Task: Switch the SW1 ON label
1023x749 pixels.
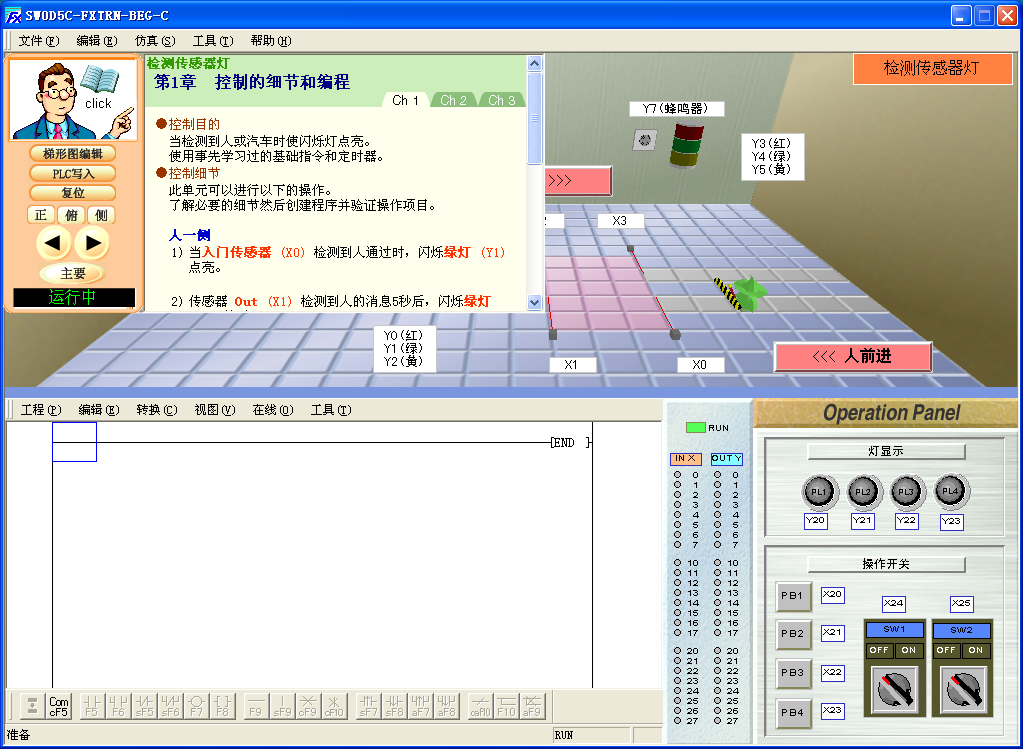Action: tap(909, 650)
